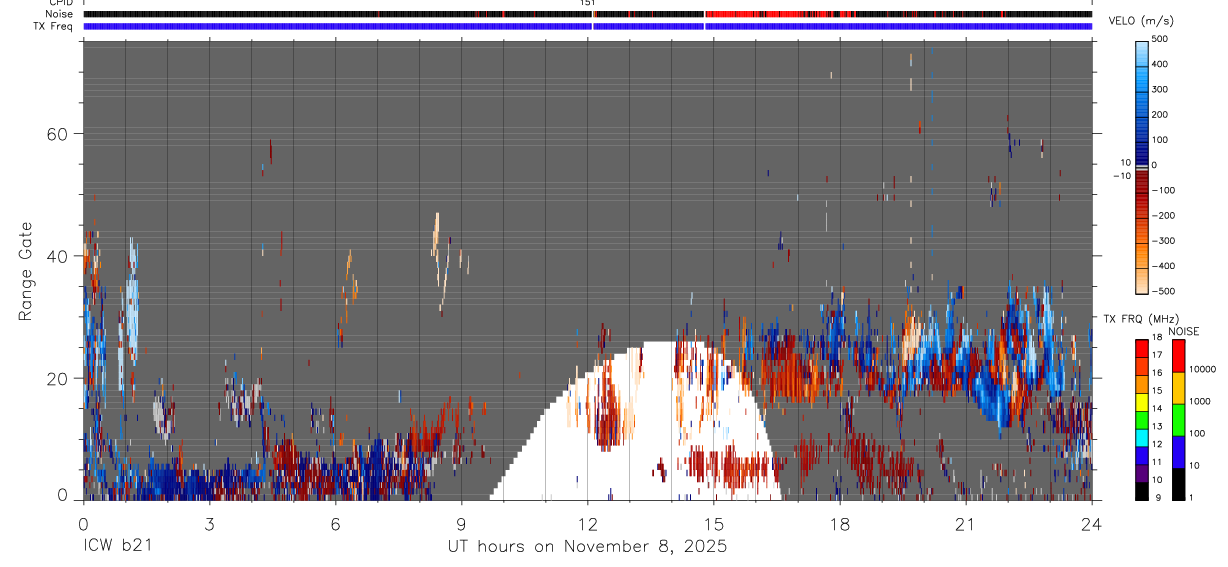
Task: Click the 18 hour label on UT axis
Action: (x=839, y=524)
